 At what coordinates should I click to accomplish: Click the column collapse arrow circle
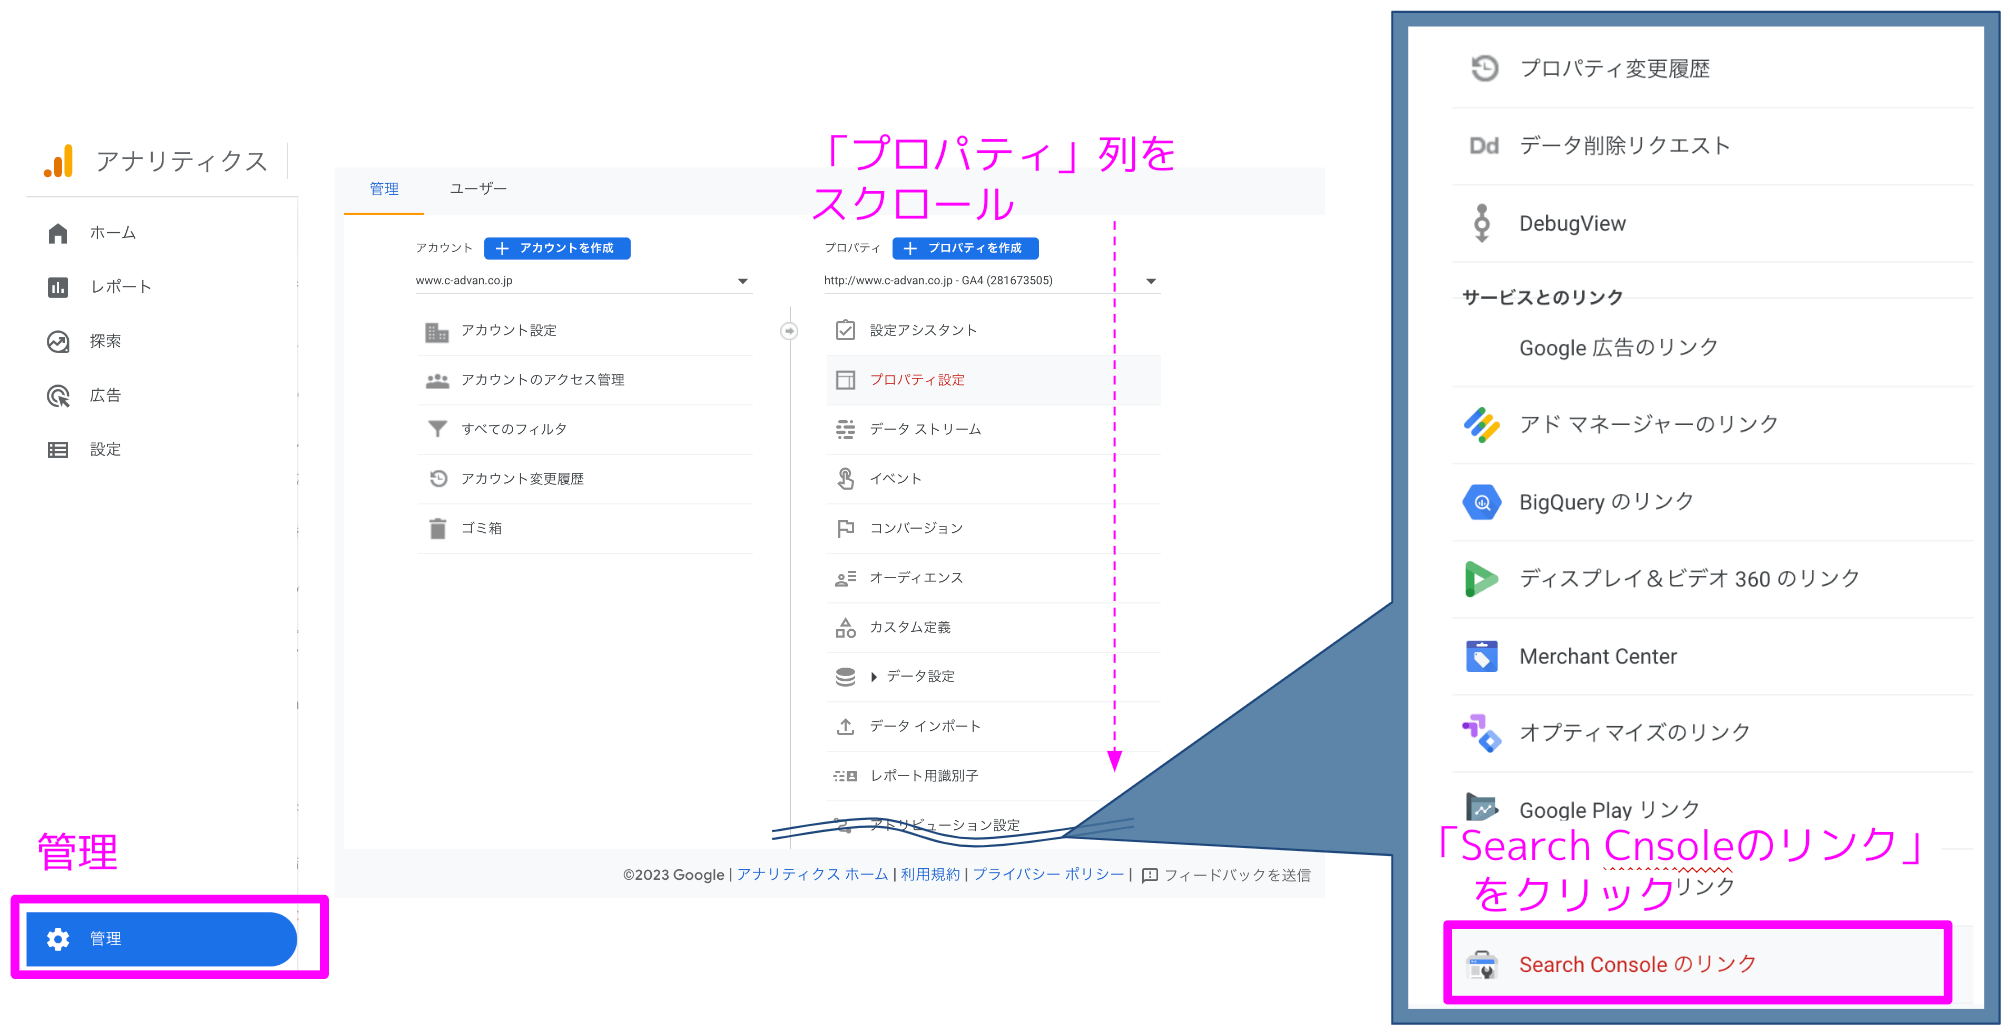(789, 331)
